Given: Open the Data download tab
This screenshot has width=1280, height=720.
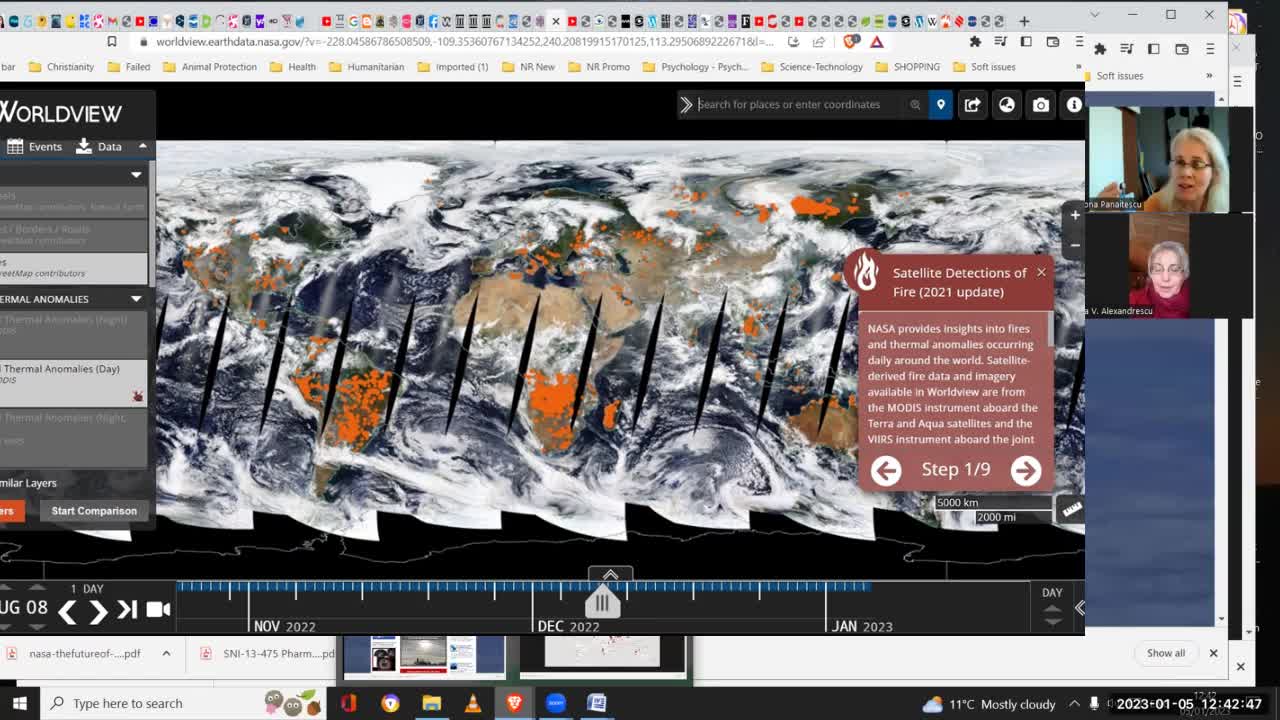Looking at the screenshot, I should click(99, 146).
